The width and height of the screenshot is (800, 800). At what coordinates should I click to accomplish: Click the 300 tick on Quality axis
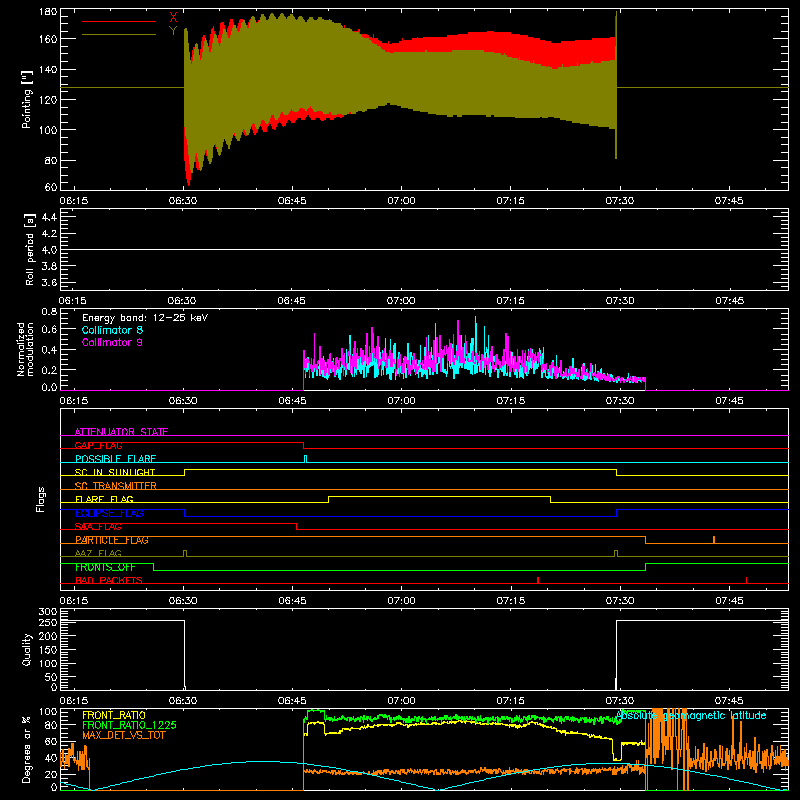click(x=48, y=612)
